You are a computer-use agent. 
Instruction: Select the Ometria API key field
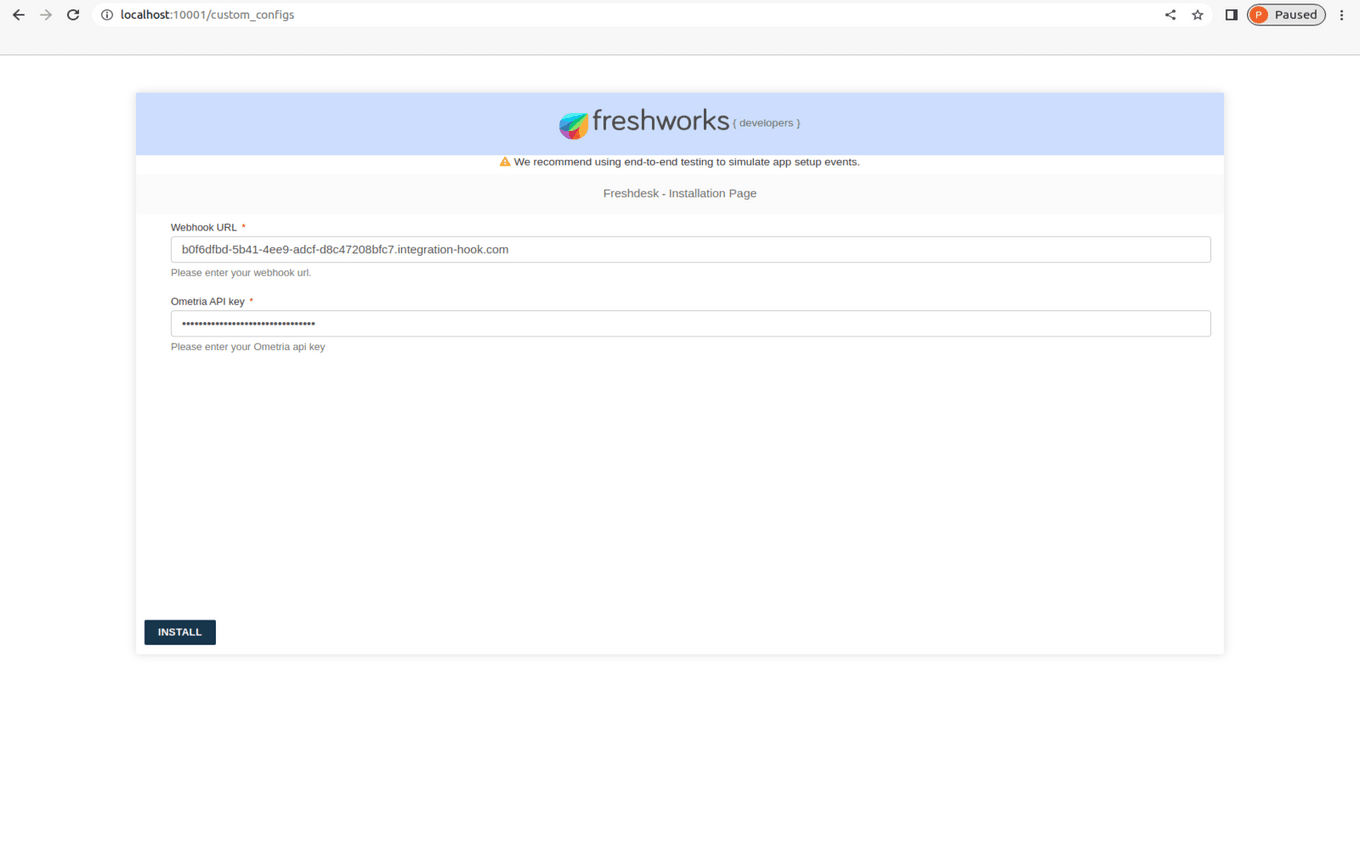pyautogui.click(x=690, y=323)
